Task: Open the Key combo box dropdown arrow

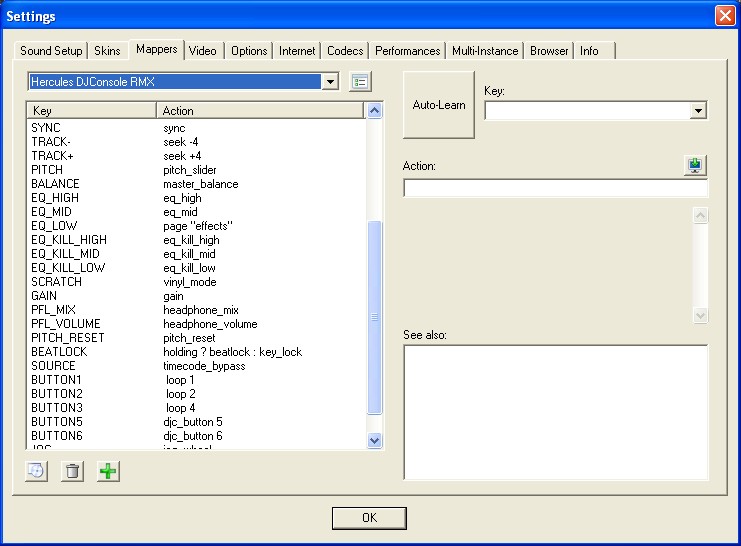Action: pyautogui.click(x=698, y=111)
